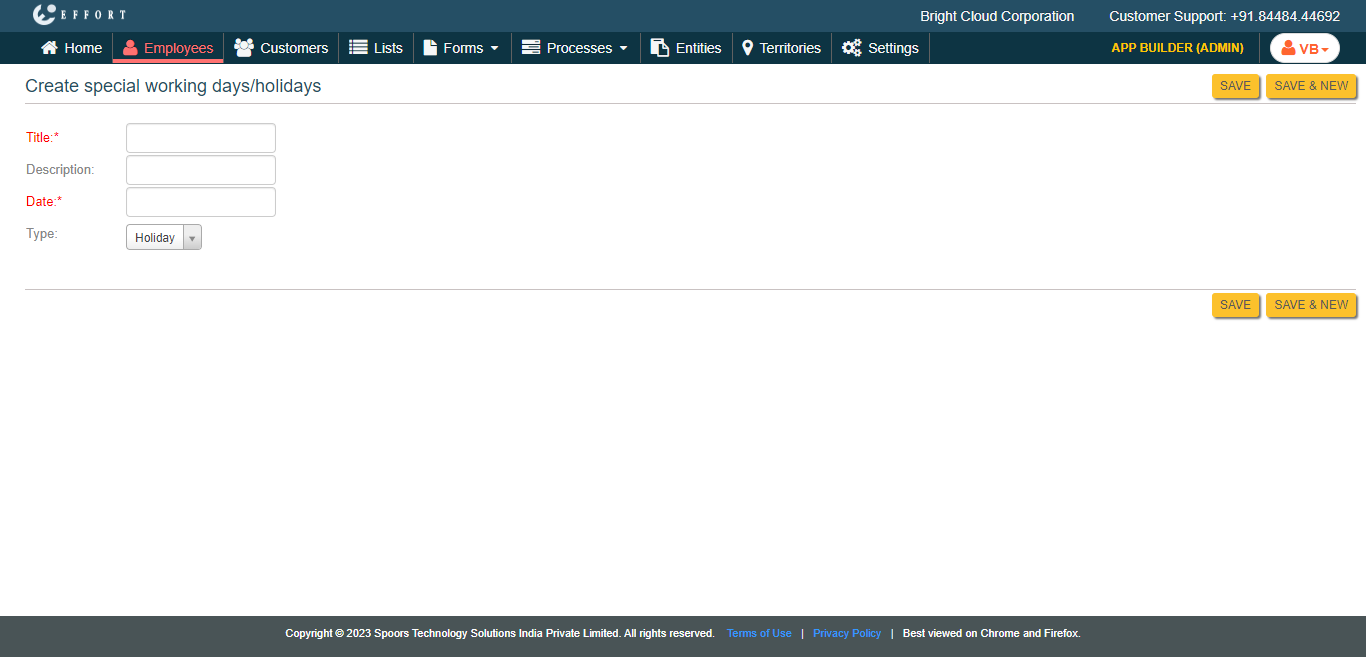
Task: Open the Terms of Use link
Action: coord(759,633)
